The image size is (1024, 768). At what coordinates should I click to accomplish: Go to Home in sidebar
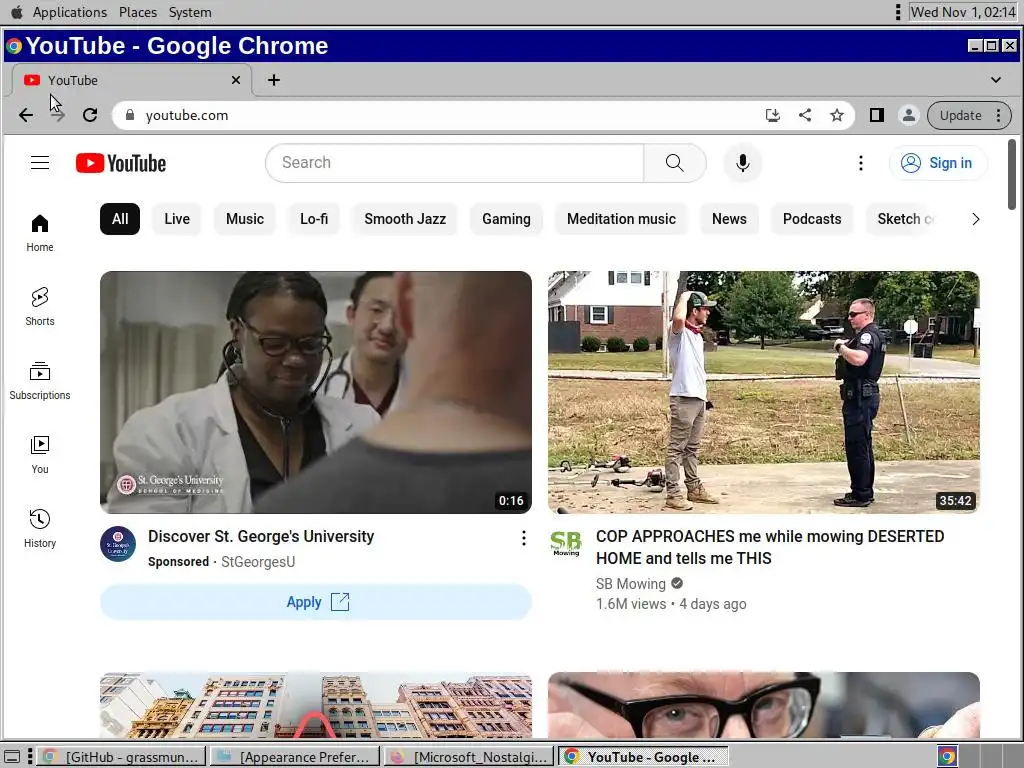[40, 233]
